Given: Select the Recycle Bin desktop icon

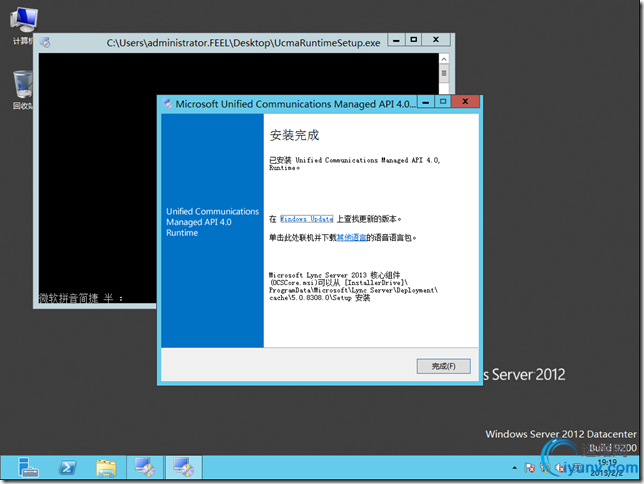Looking at the screenshot, I should (23, 90).
